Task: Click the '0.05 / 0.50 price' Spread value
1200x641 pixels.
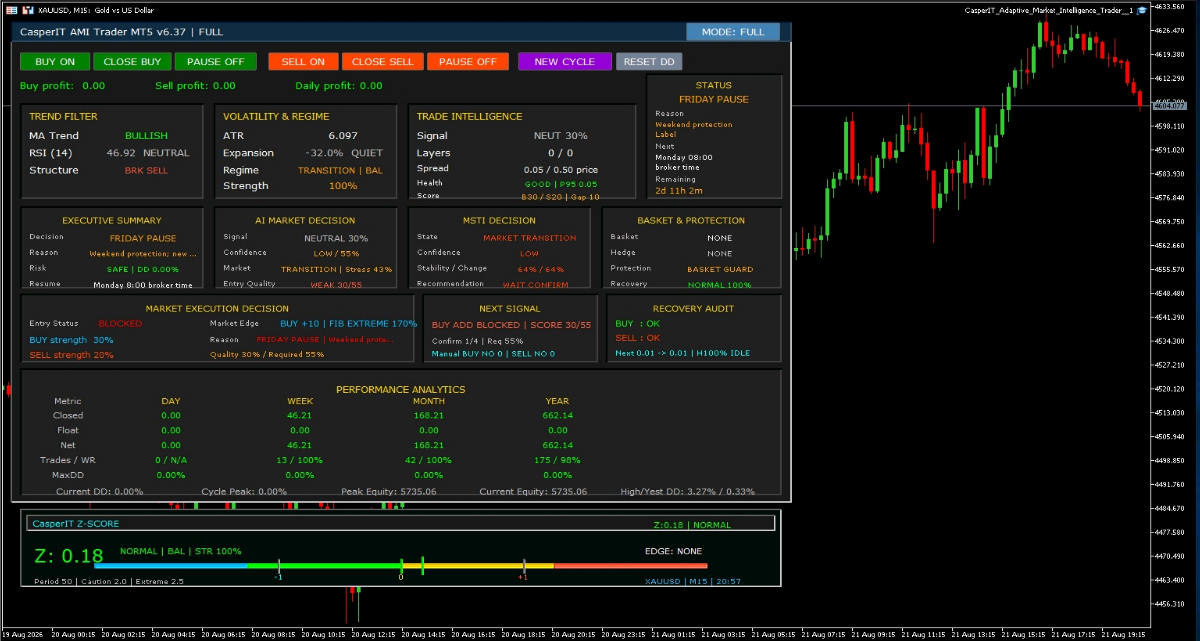Action: click(x=561, y=169)
